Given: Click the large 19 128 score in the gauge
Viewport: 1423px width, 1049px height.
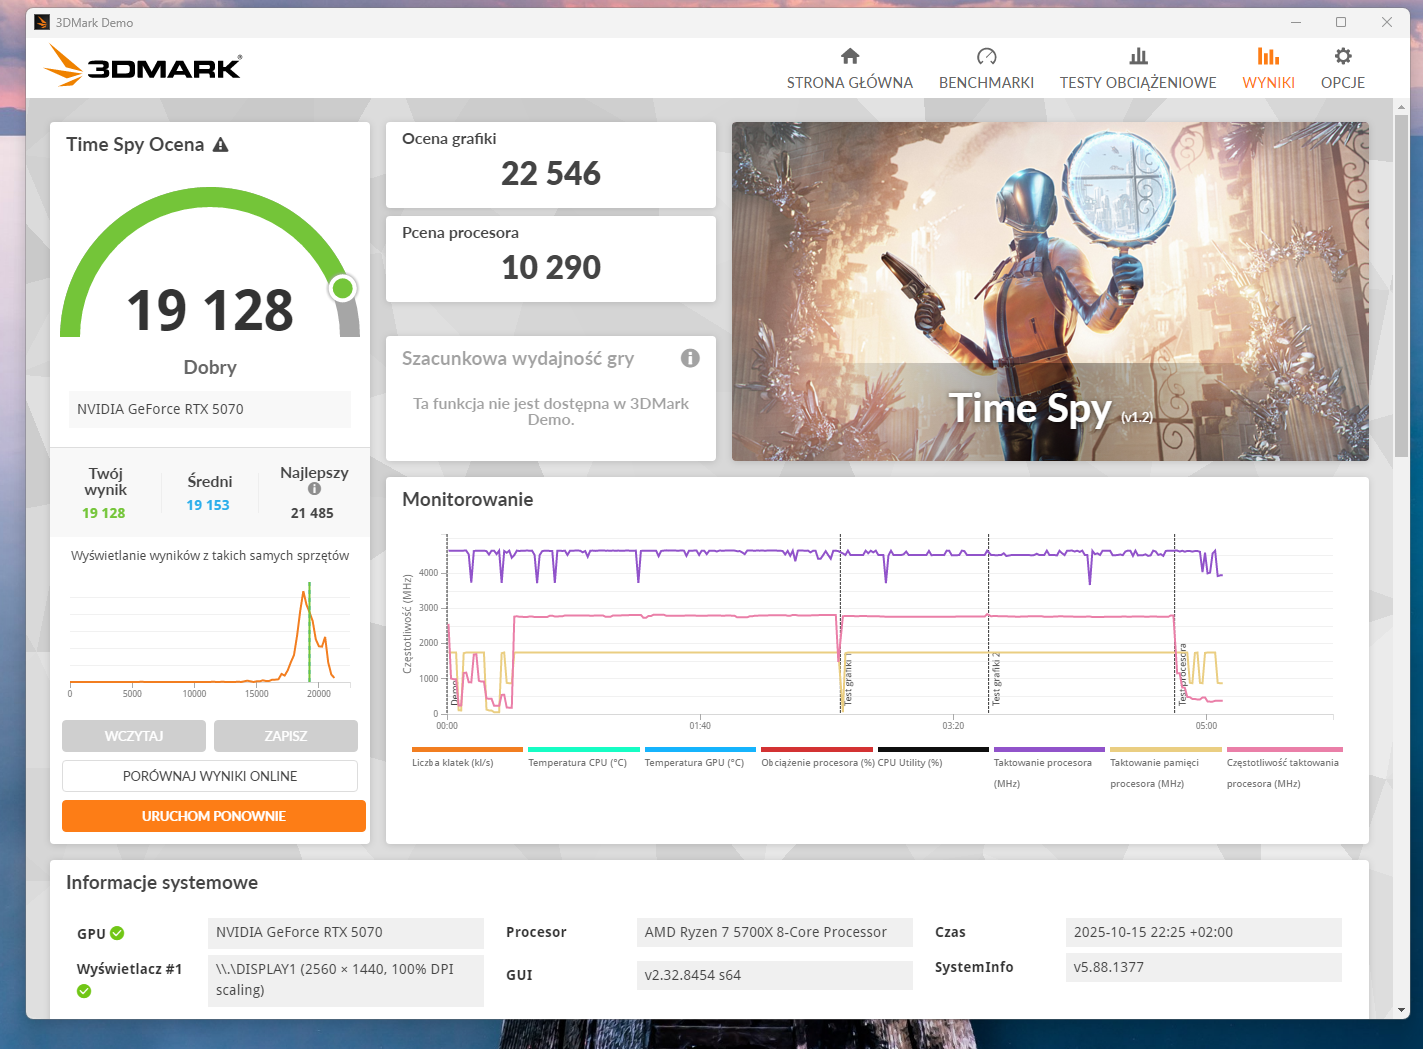Looking at the screenshot, I should (x=210, y=309).
